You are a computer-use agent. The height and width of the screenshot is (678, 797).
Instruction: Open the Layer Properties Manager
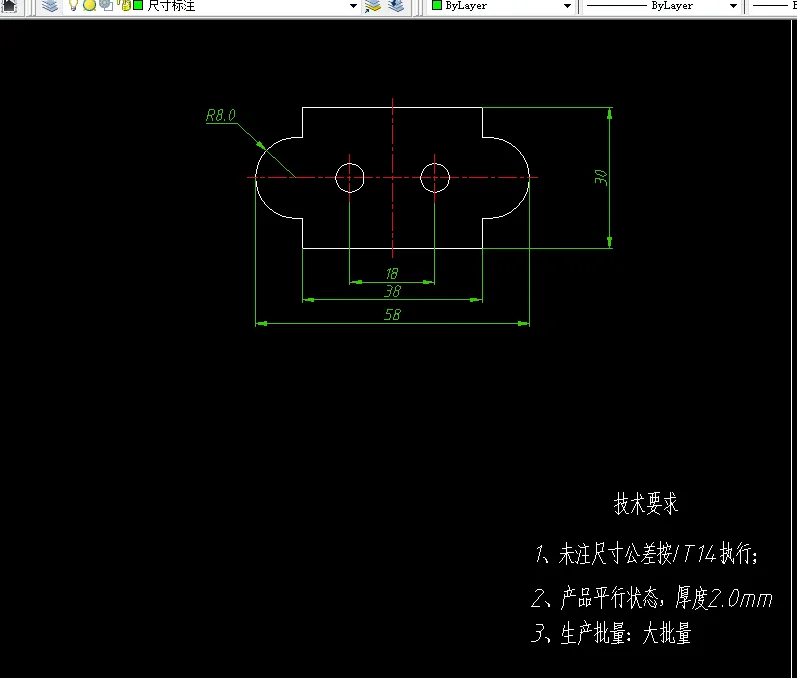(50, 6)
